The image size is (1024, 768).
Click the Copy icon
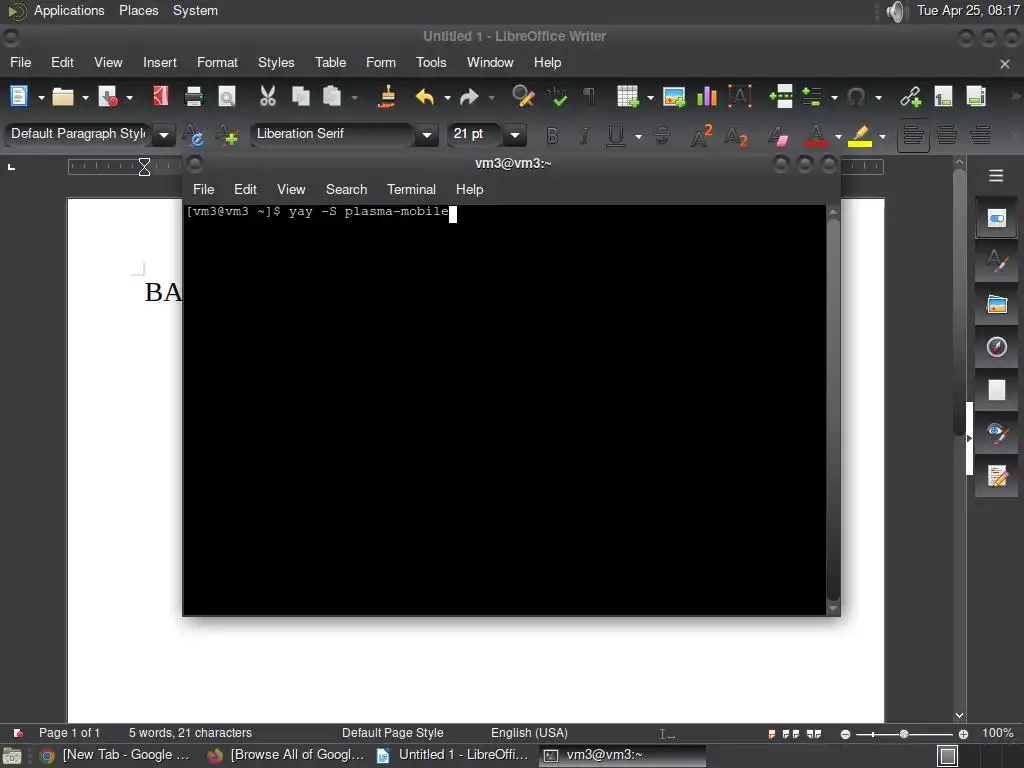tap(300, 97)
